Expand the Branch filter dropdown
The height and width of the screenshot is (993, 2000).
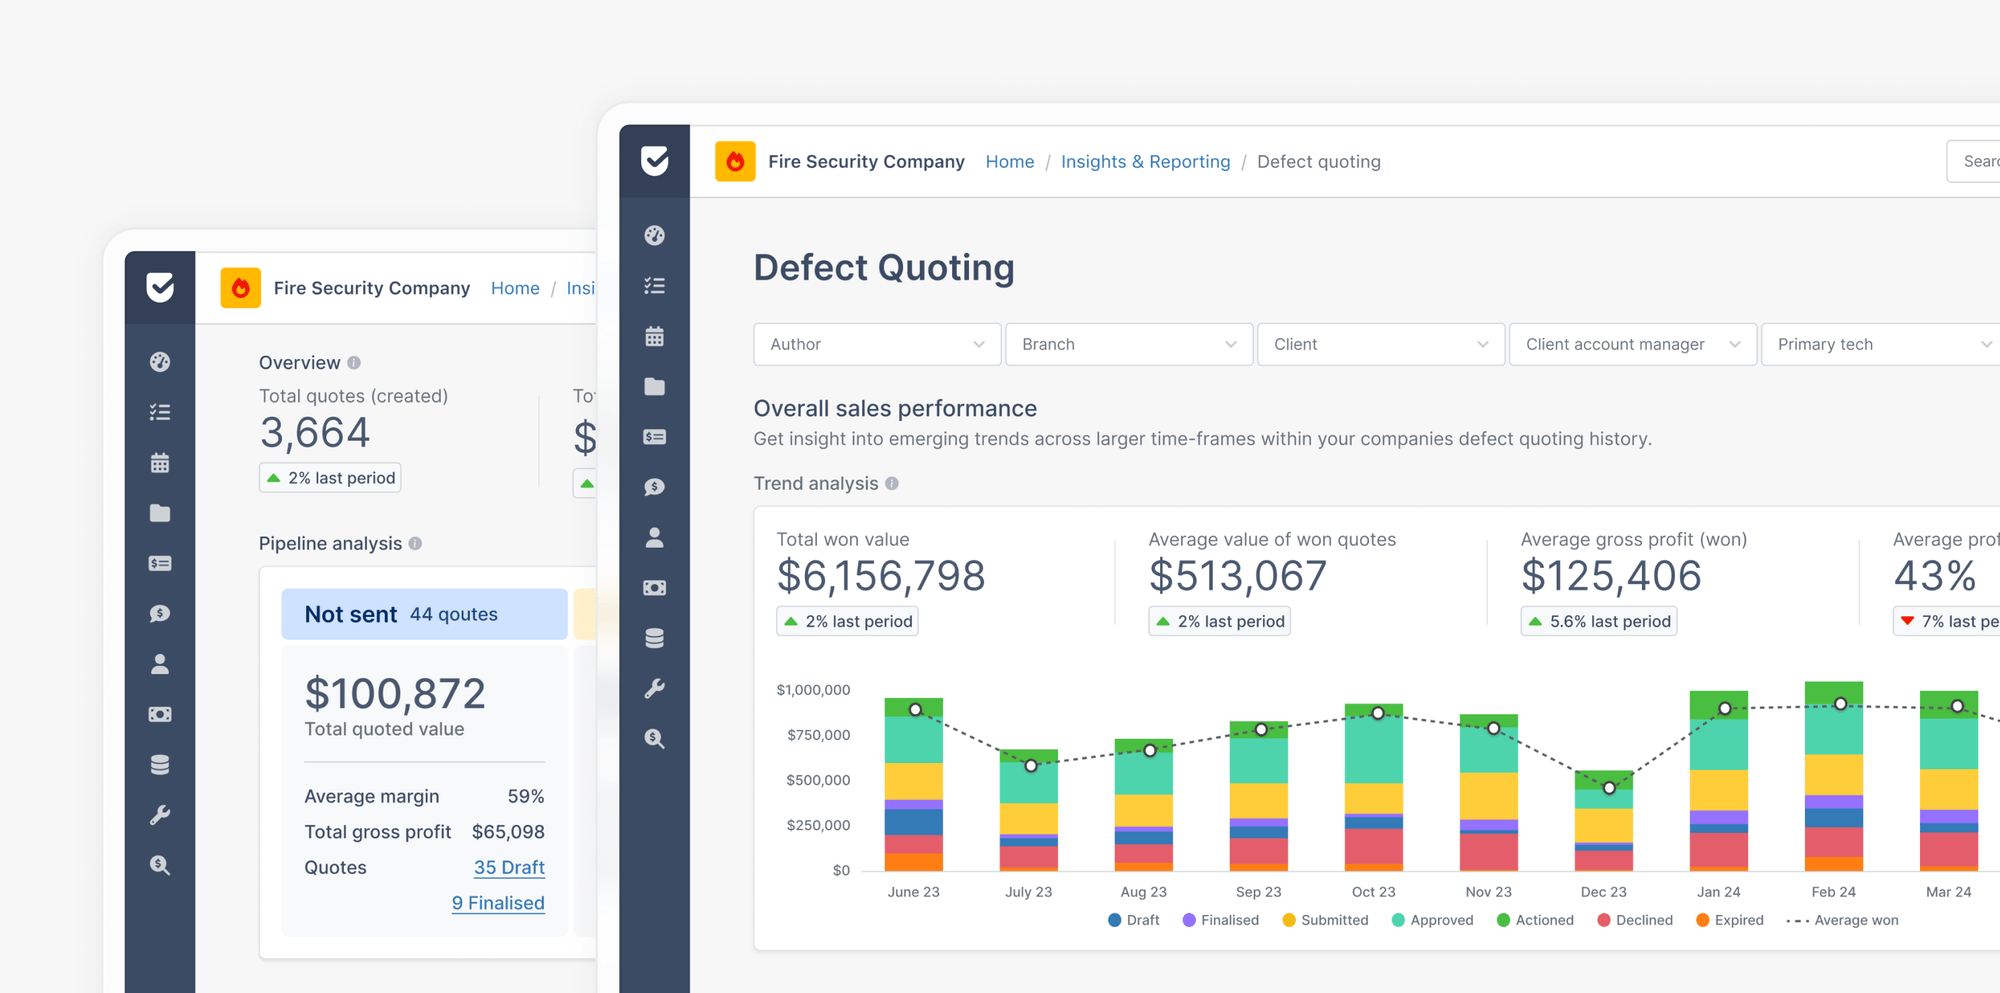pyautogui.click(x=1128, y=344)
